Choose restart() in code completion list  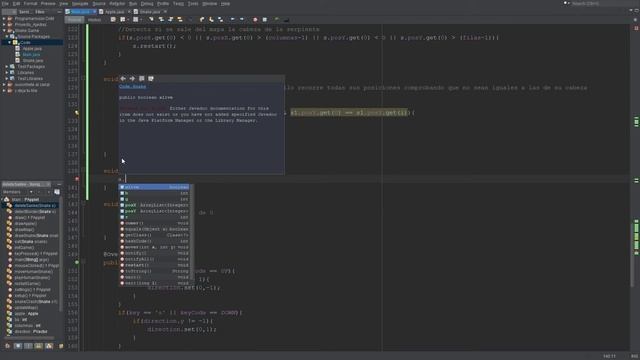click(154, 265)
